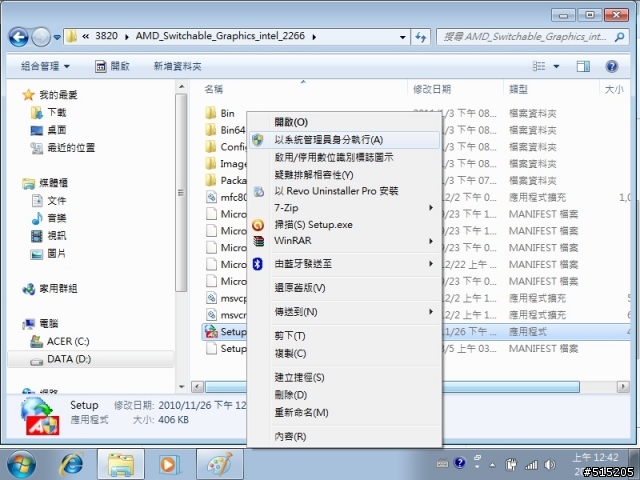Click 新增資料夾 button
Viewport: 640px width, 480px height.
tap(177, 66)
